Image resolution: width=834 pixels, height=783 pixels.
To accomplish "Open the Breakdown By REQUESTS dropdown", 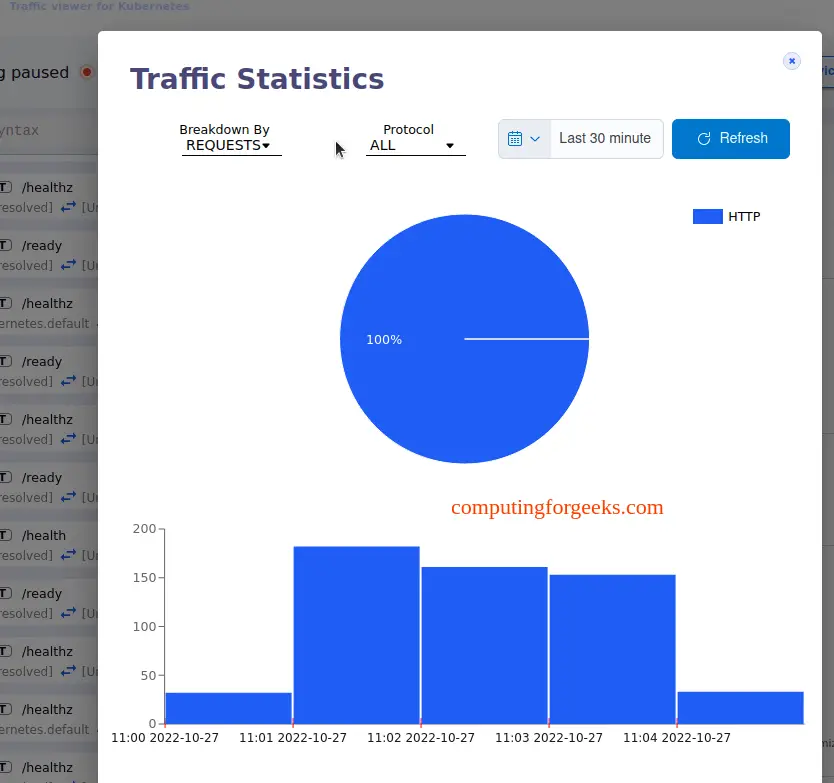I will click(231, 145).
